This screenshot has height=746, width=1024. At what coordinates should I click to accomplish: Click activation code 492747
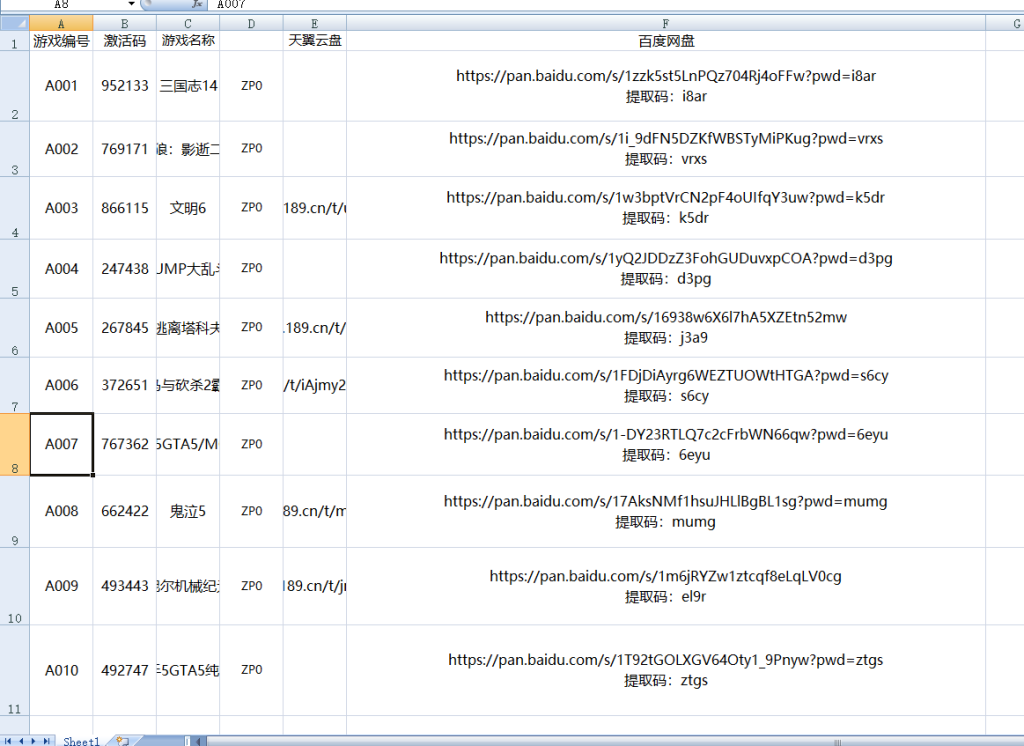[x=125, y=670]
